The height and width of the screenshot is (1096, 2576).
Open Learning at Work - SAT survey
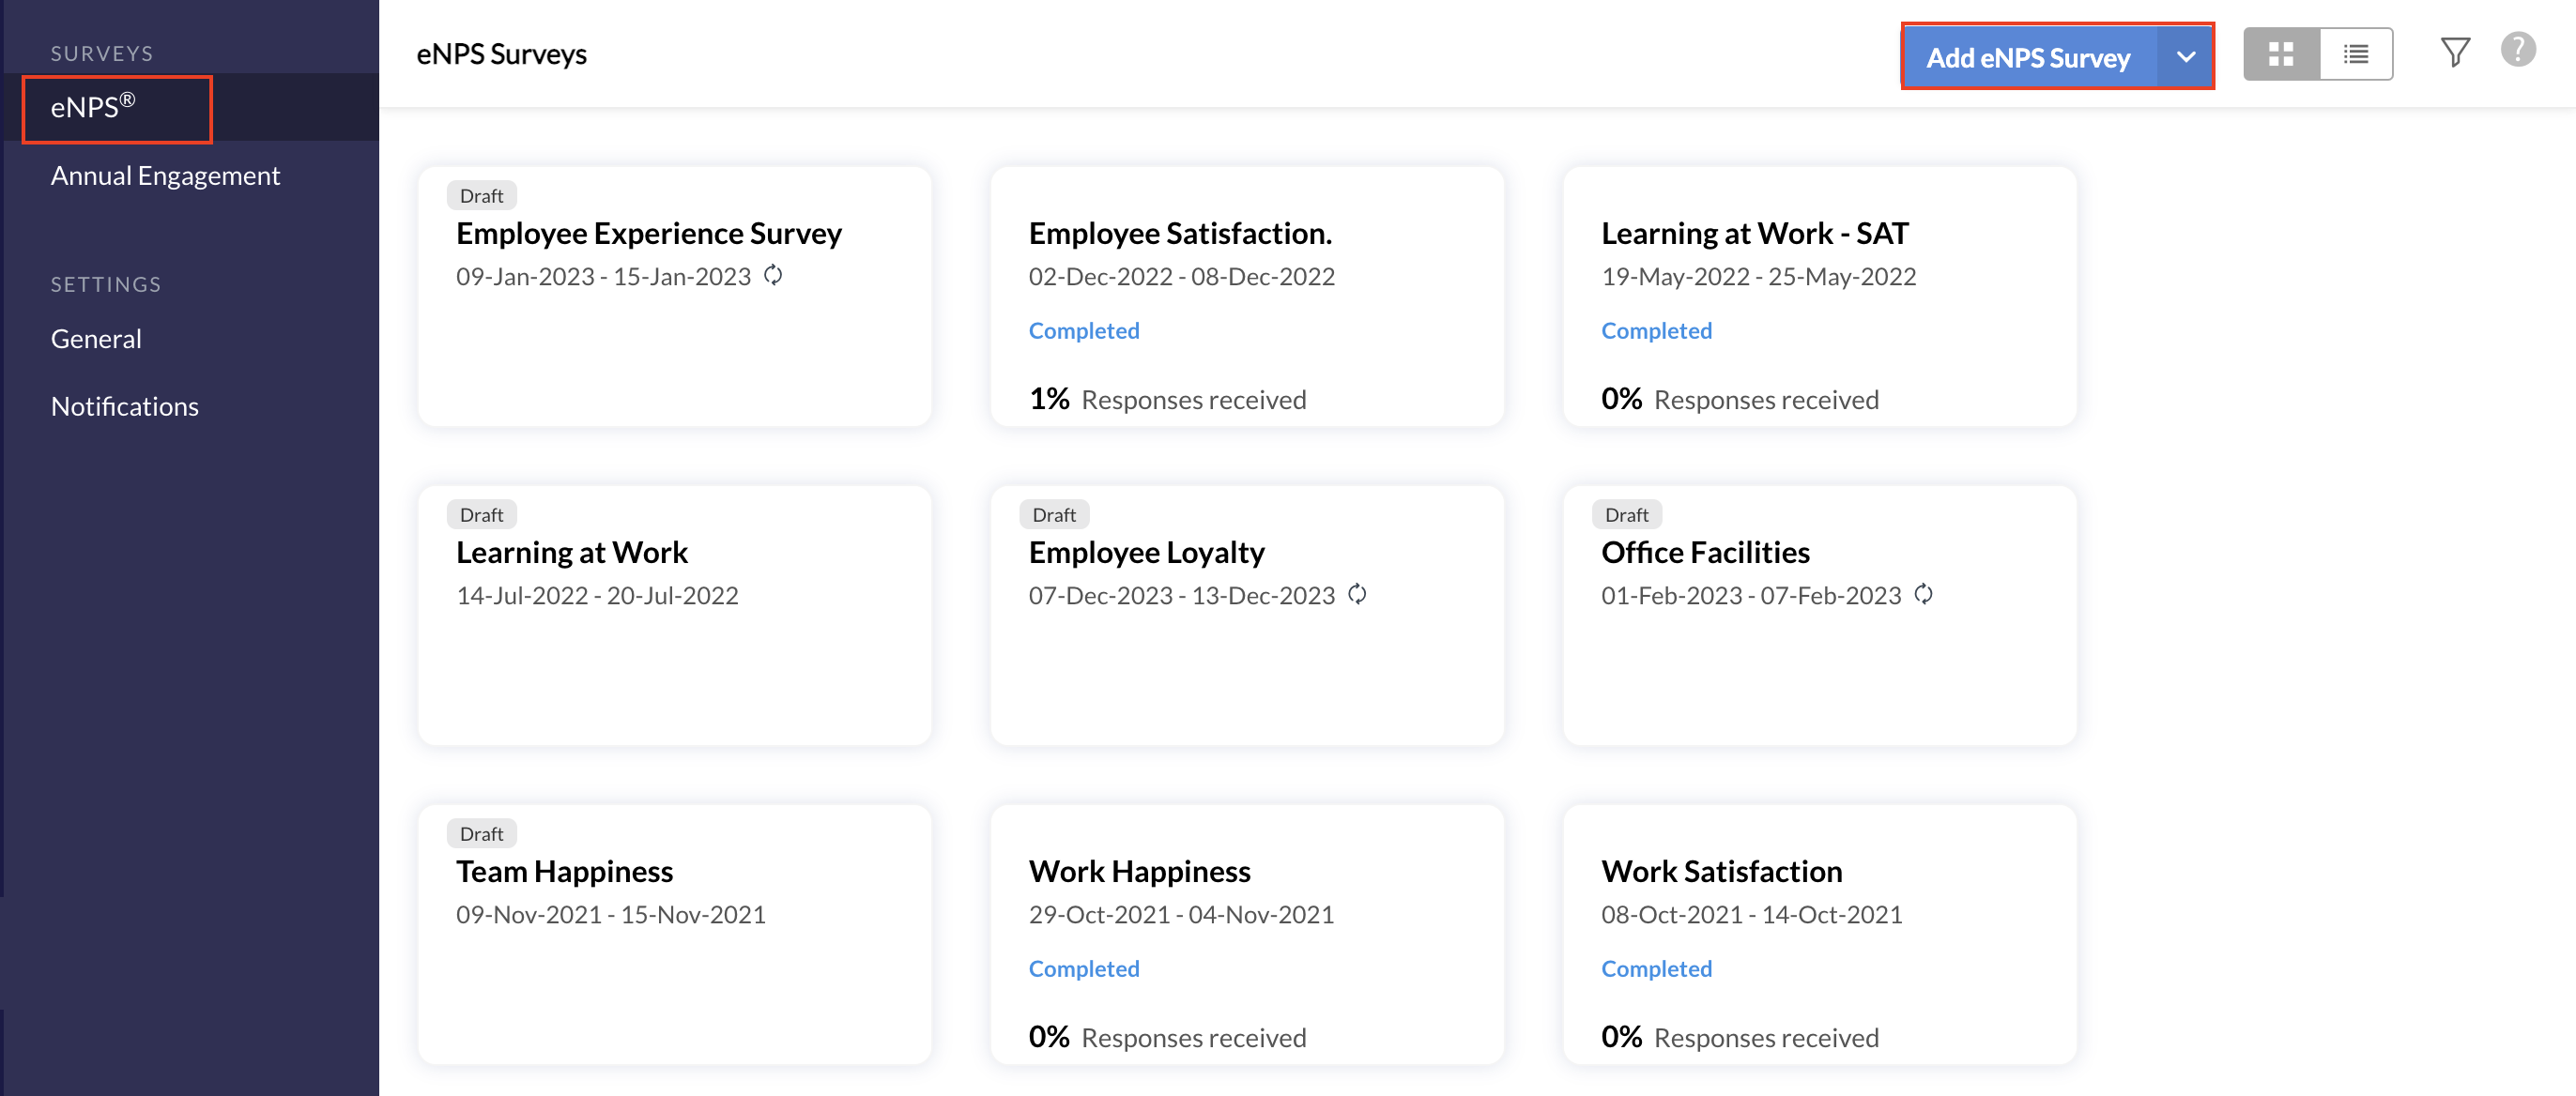[1755, 233]
